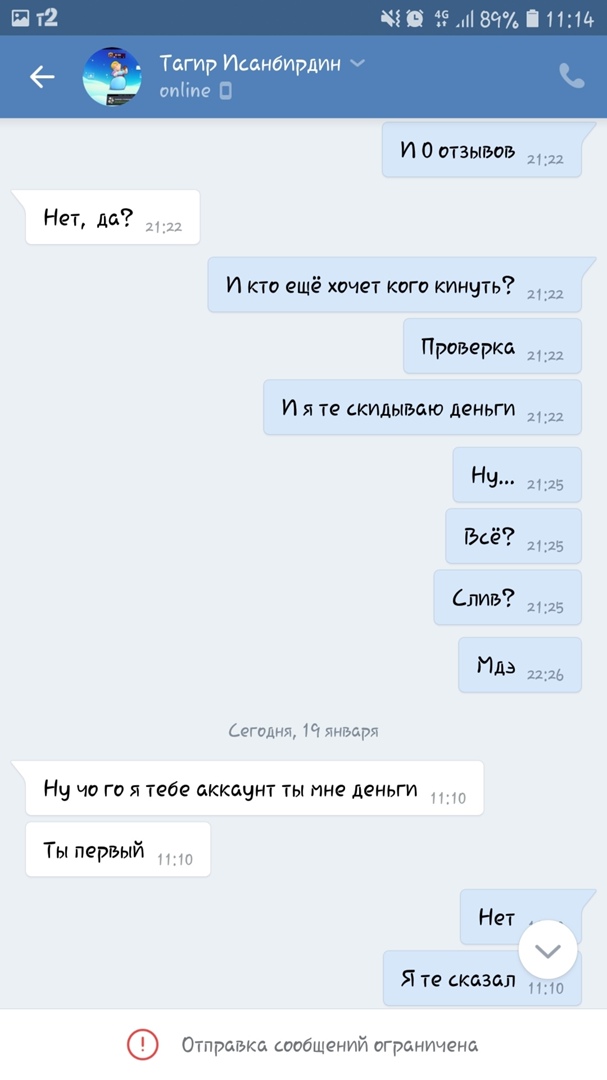Image resolution: width=607 pixels, height=1080 pixels.
Task: Tap the back arrow in the header
Action: point(42,76)
